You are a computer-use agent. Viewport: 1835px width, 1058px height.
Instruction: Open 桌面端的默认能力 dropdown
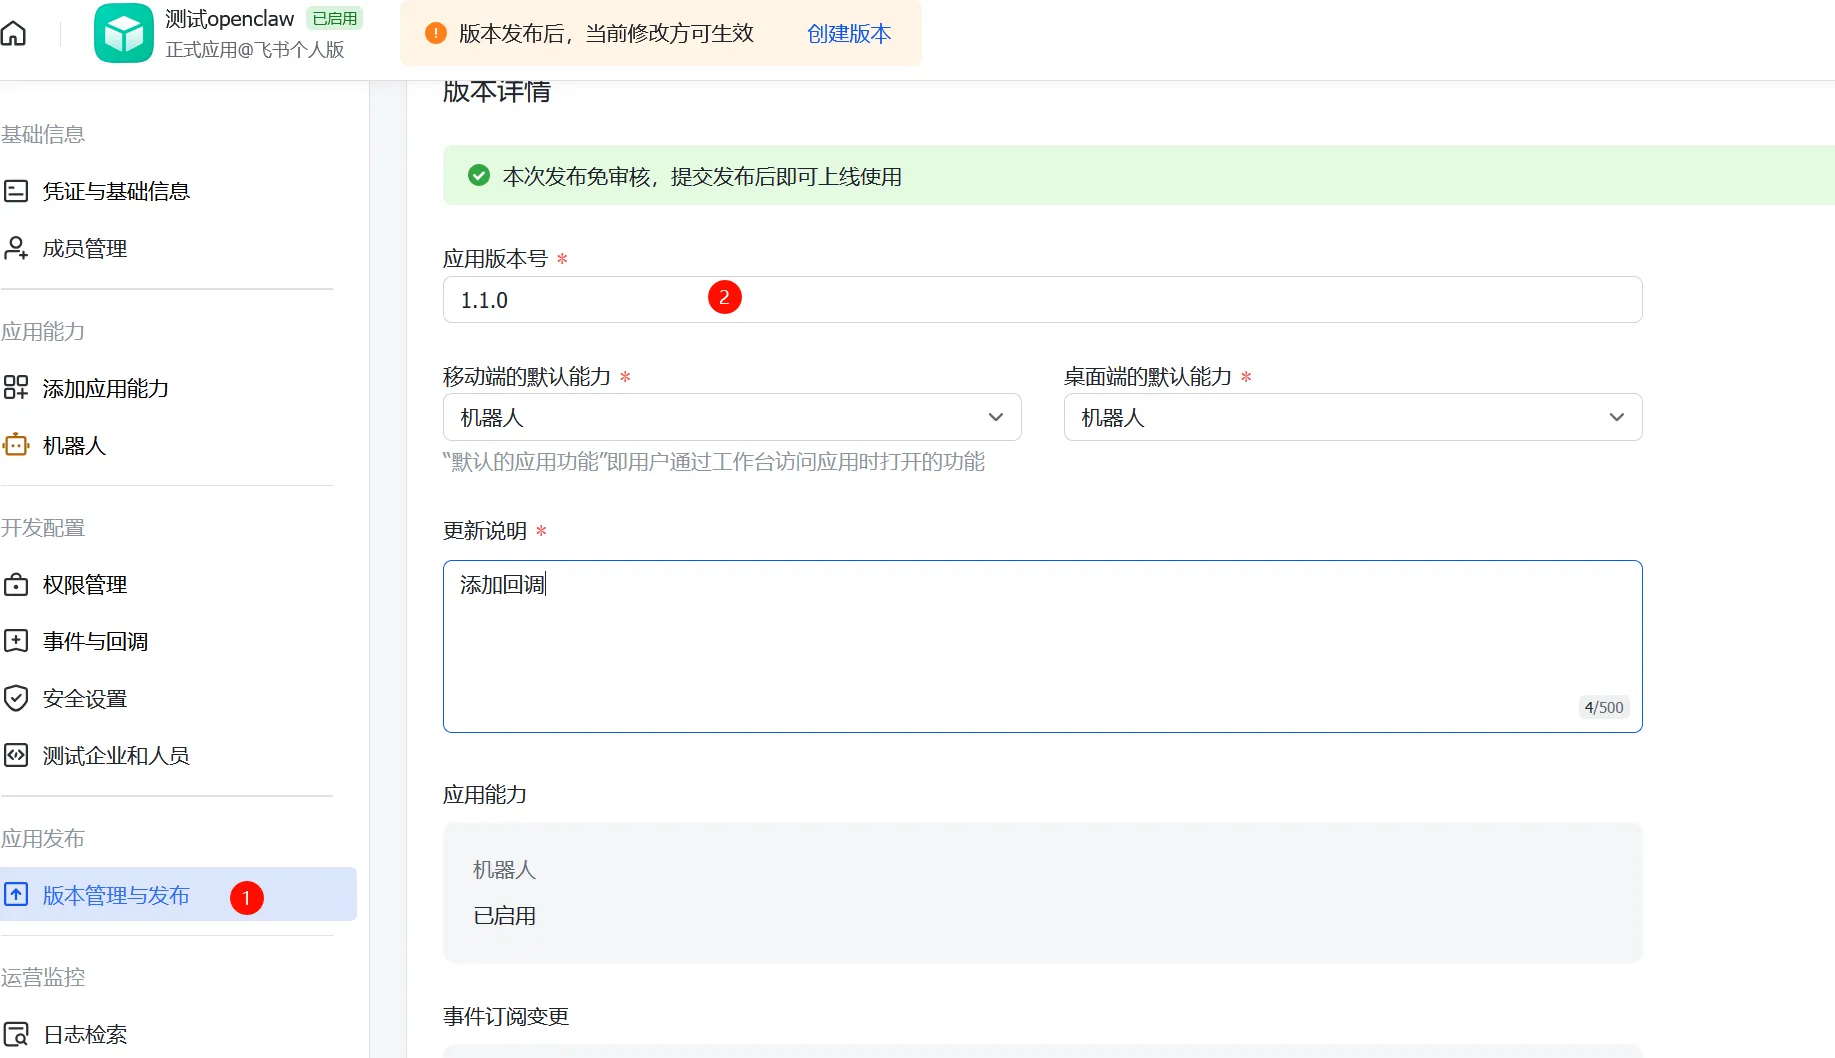(1353, 417)
